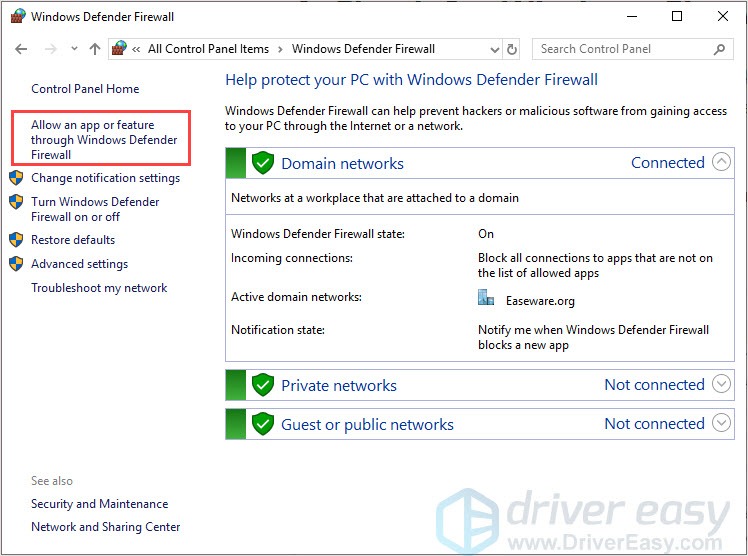Close the Windows Defender Firewall window
Viewport: 748px width, 556px height.
point(723,16)
